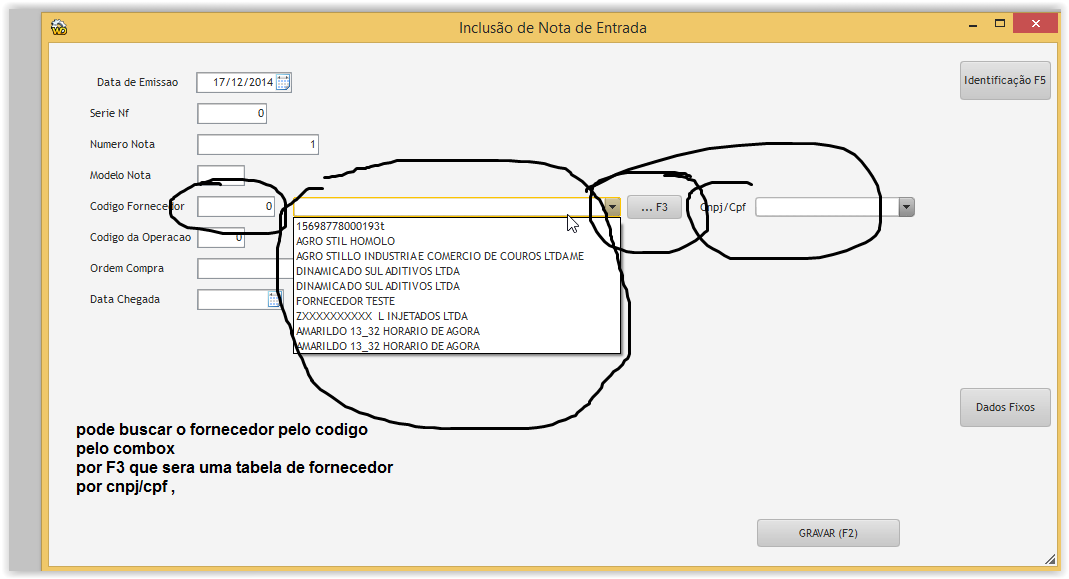Open the Data Chegada calendar picker
The height and width of the screenshot is (579, 1069).
coord(274,299)
